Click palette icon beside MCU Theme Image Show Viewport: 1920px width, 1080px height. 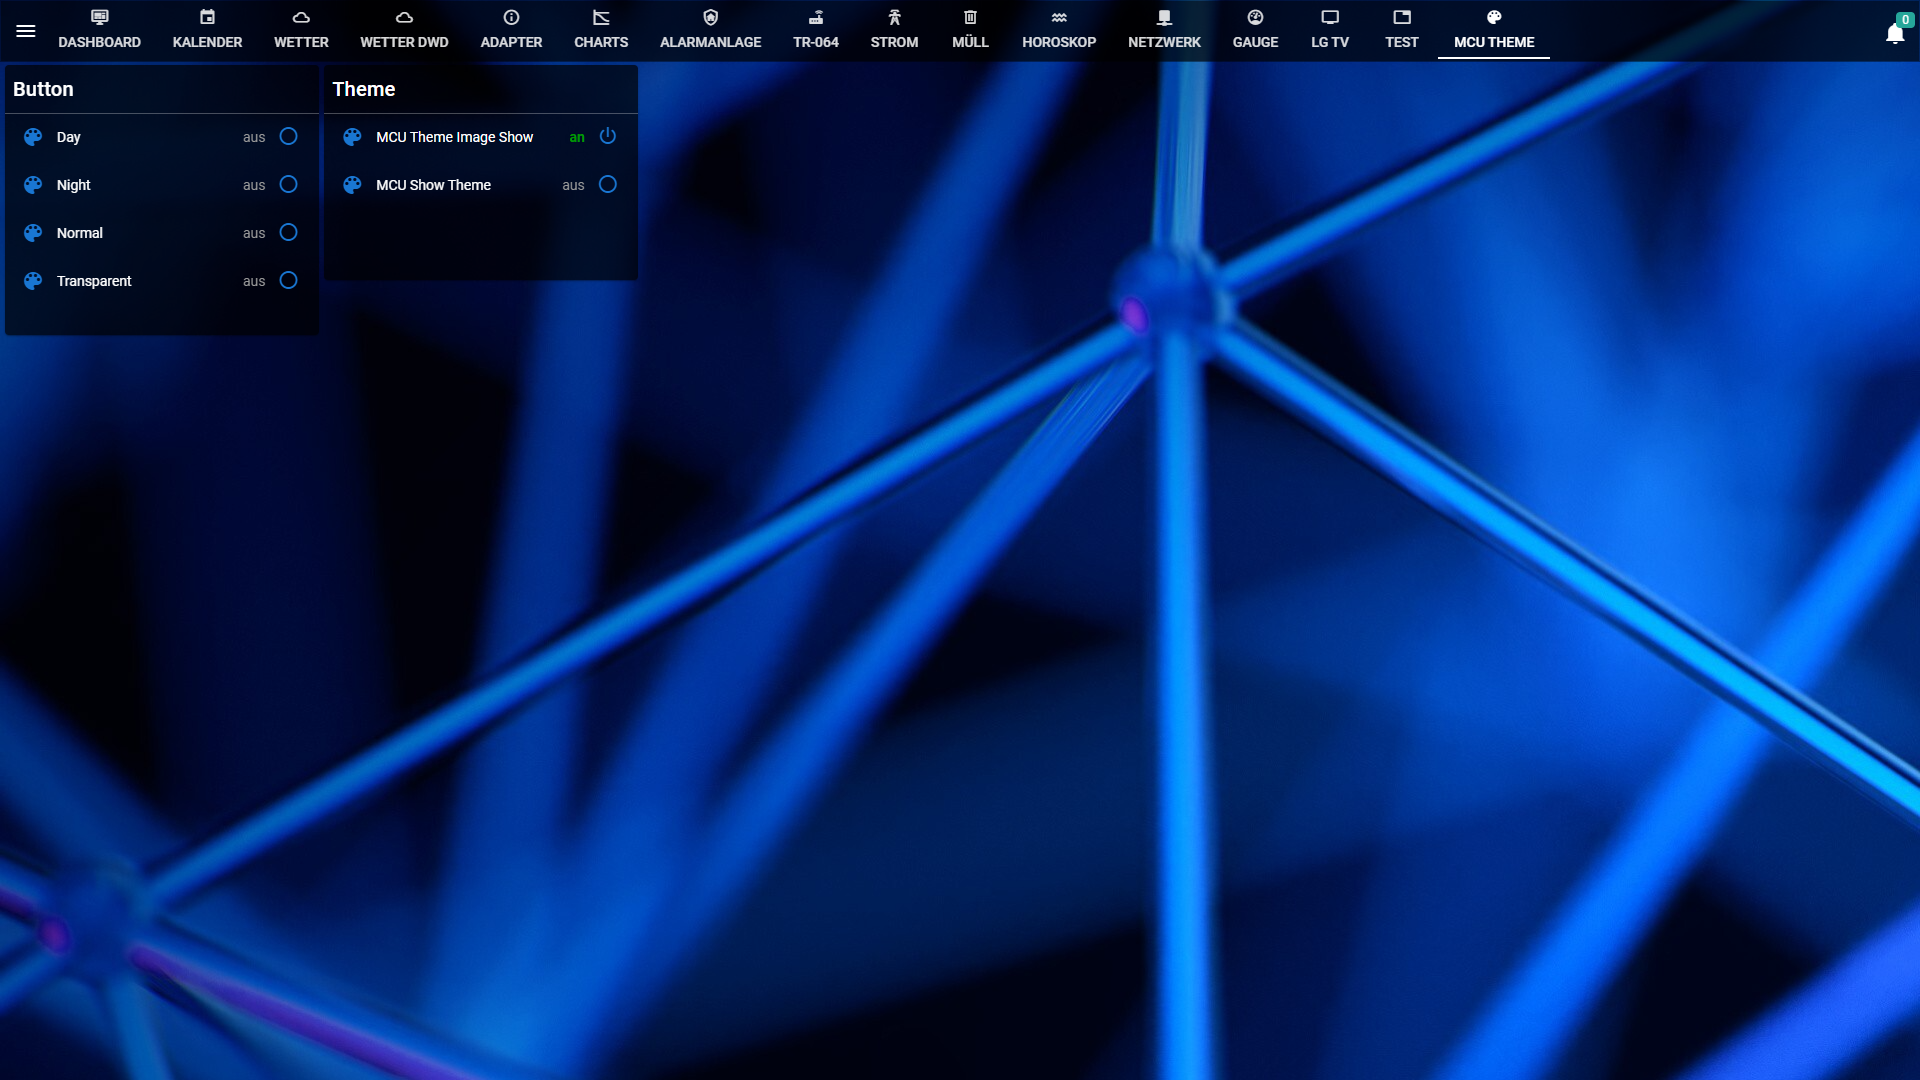[352, 137]
